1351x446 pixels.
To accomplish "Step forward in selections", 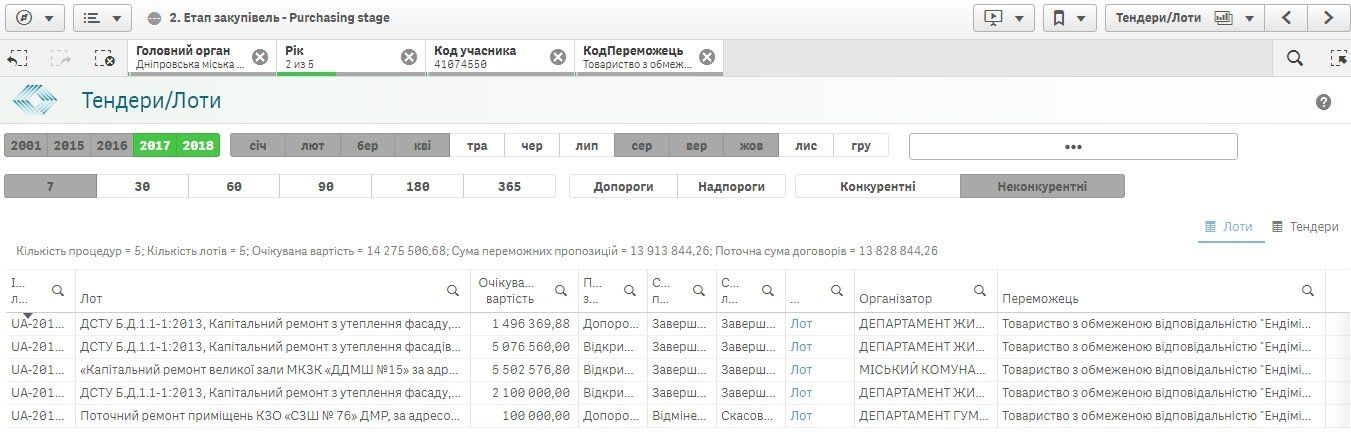I will (61, 58).
